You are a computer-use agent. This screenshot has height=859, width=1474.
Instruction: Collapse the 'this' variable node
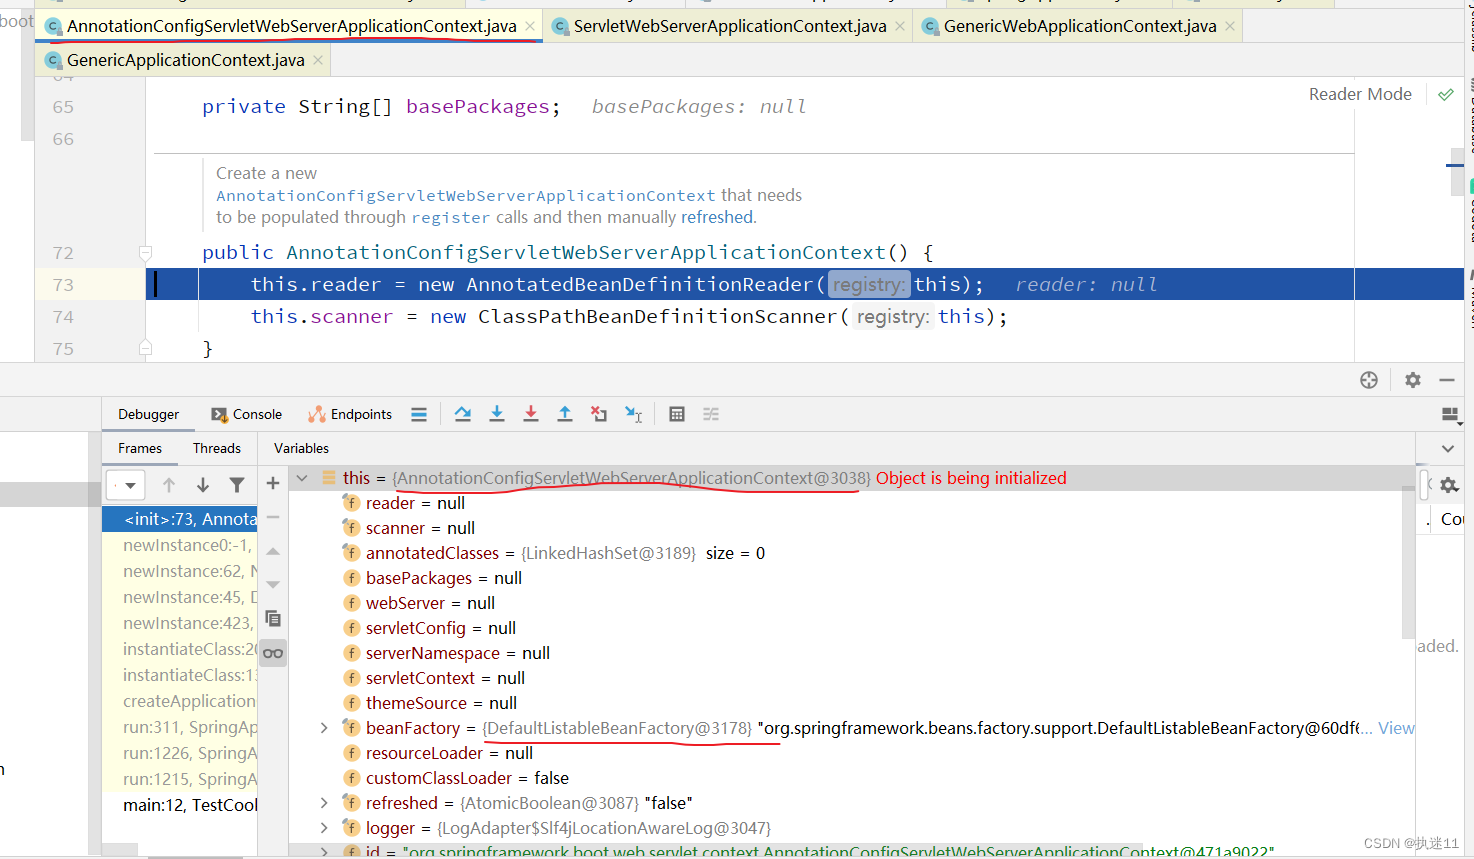tap(302, 478)
